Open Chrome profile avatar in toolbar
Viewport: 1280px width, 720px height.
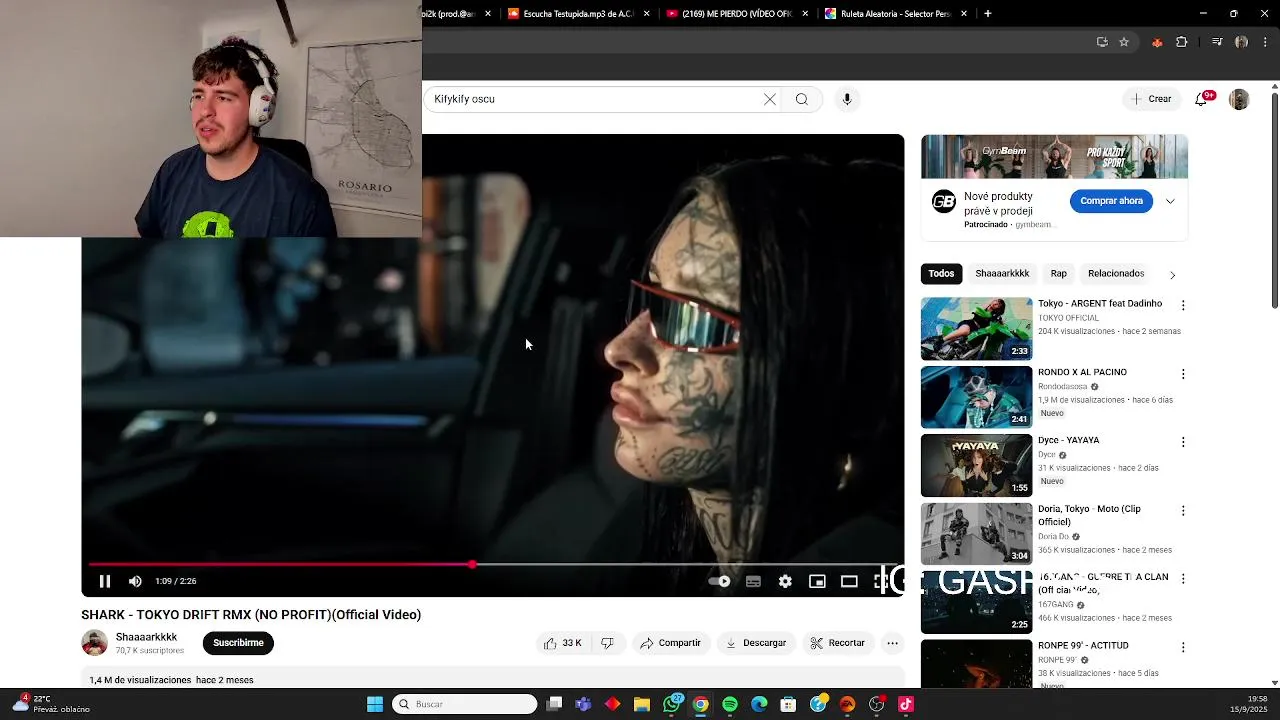tap(1241, 42)
